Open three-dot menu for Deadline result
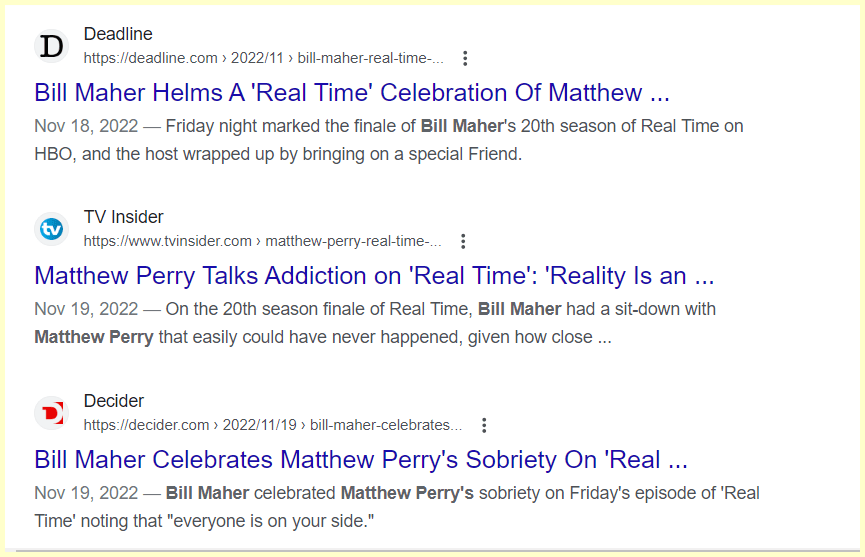Image resolution: width=865 pixels, height=557 pixels. pos(464,58)
